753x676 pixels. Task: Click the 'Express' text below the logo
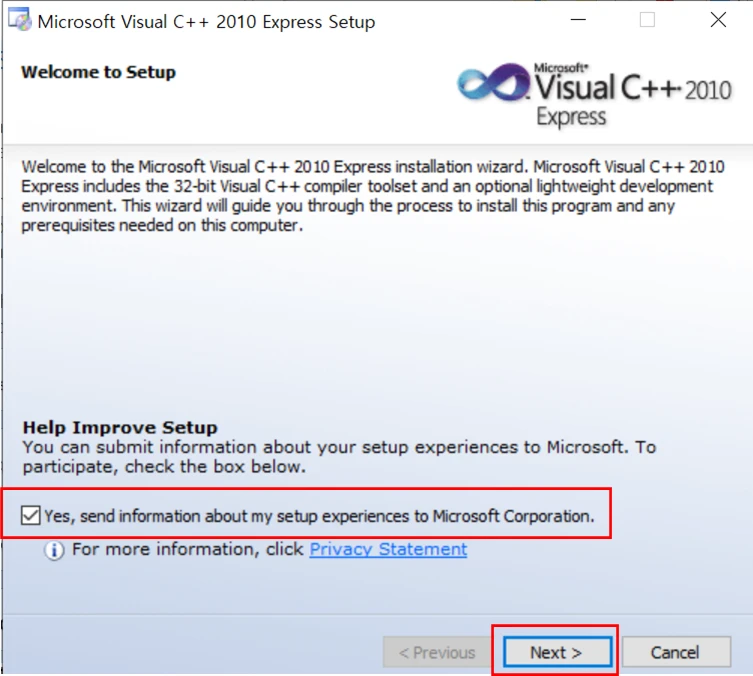pos(571,117)
